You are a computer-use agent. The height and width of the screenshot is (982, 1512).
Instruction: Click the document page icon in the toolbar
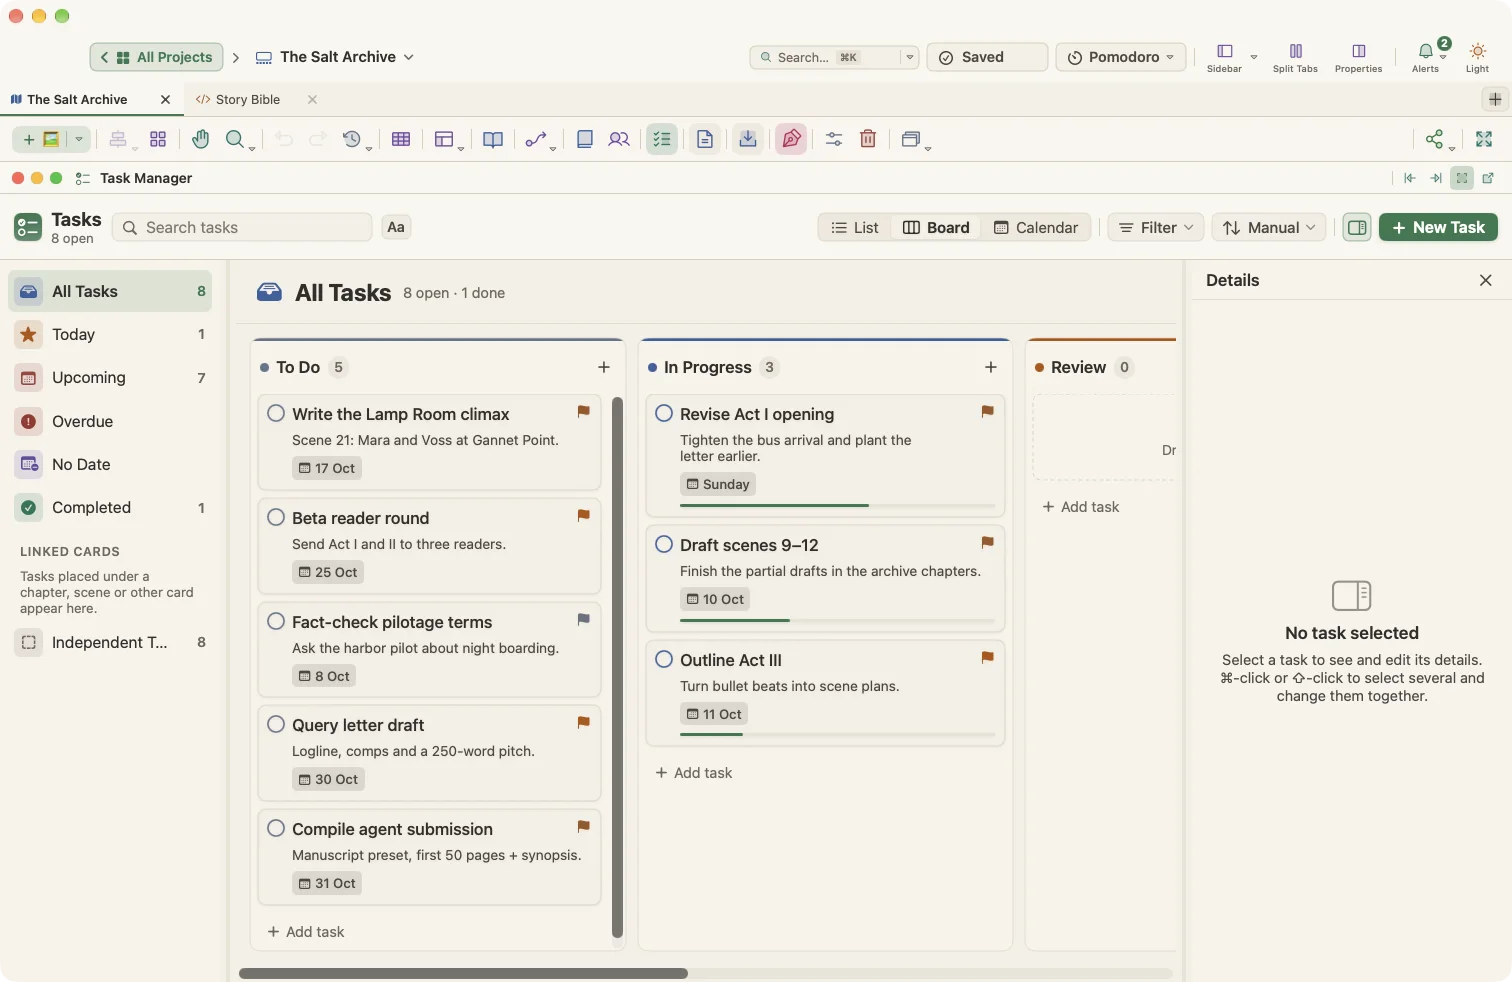coord(705,139)
